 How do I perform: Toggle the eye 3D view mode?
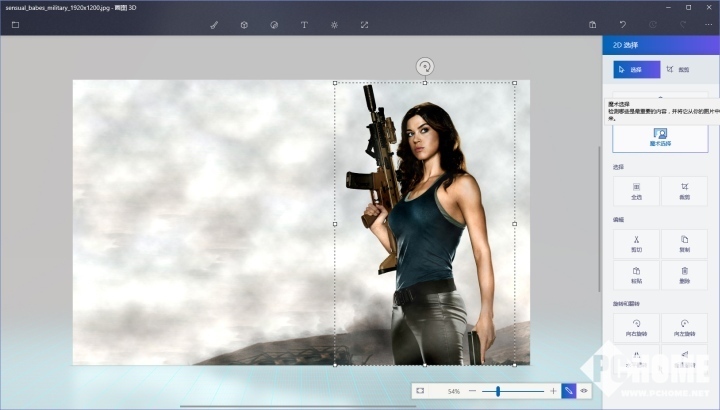point(584,391)
